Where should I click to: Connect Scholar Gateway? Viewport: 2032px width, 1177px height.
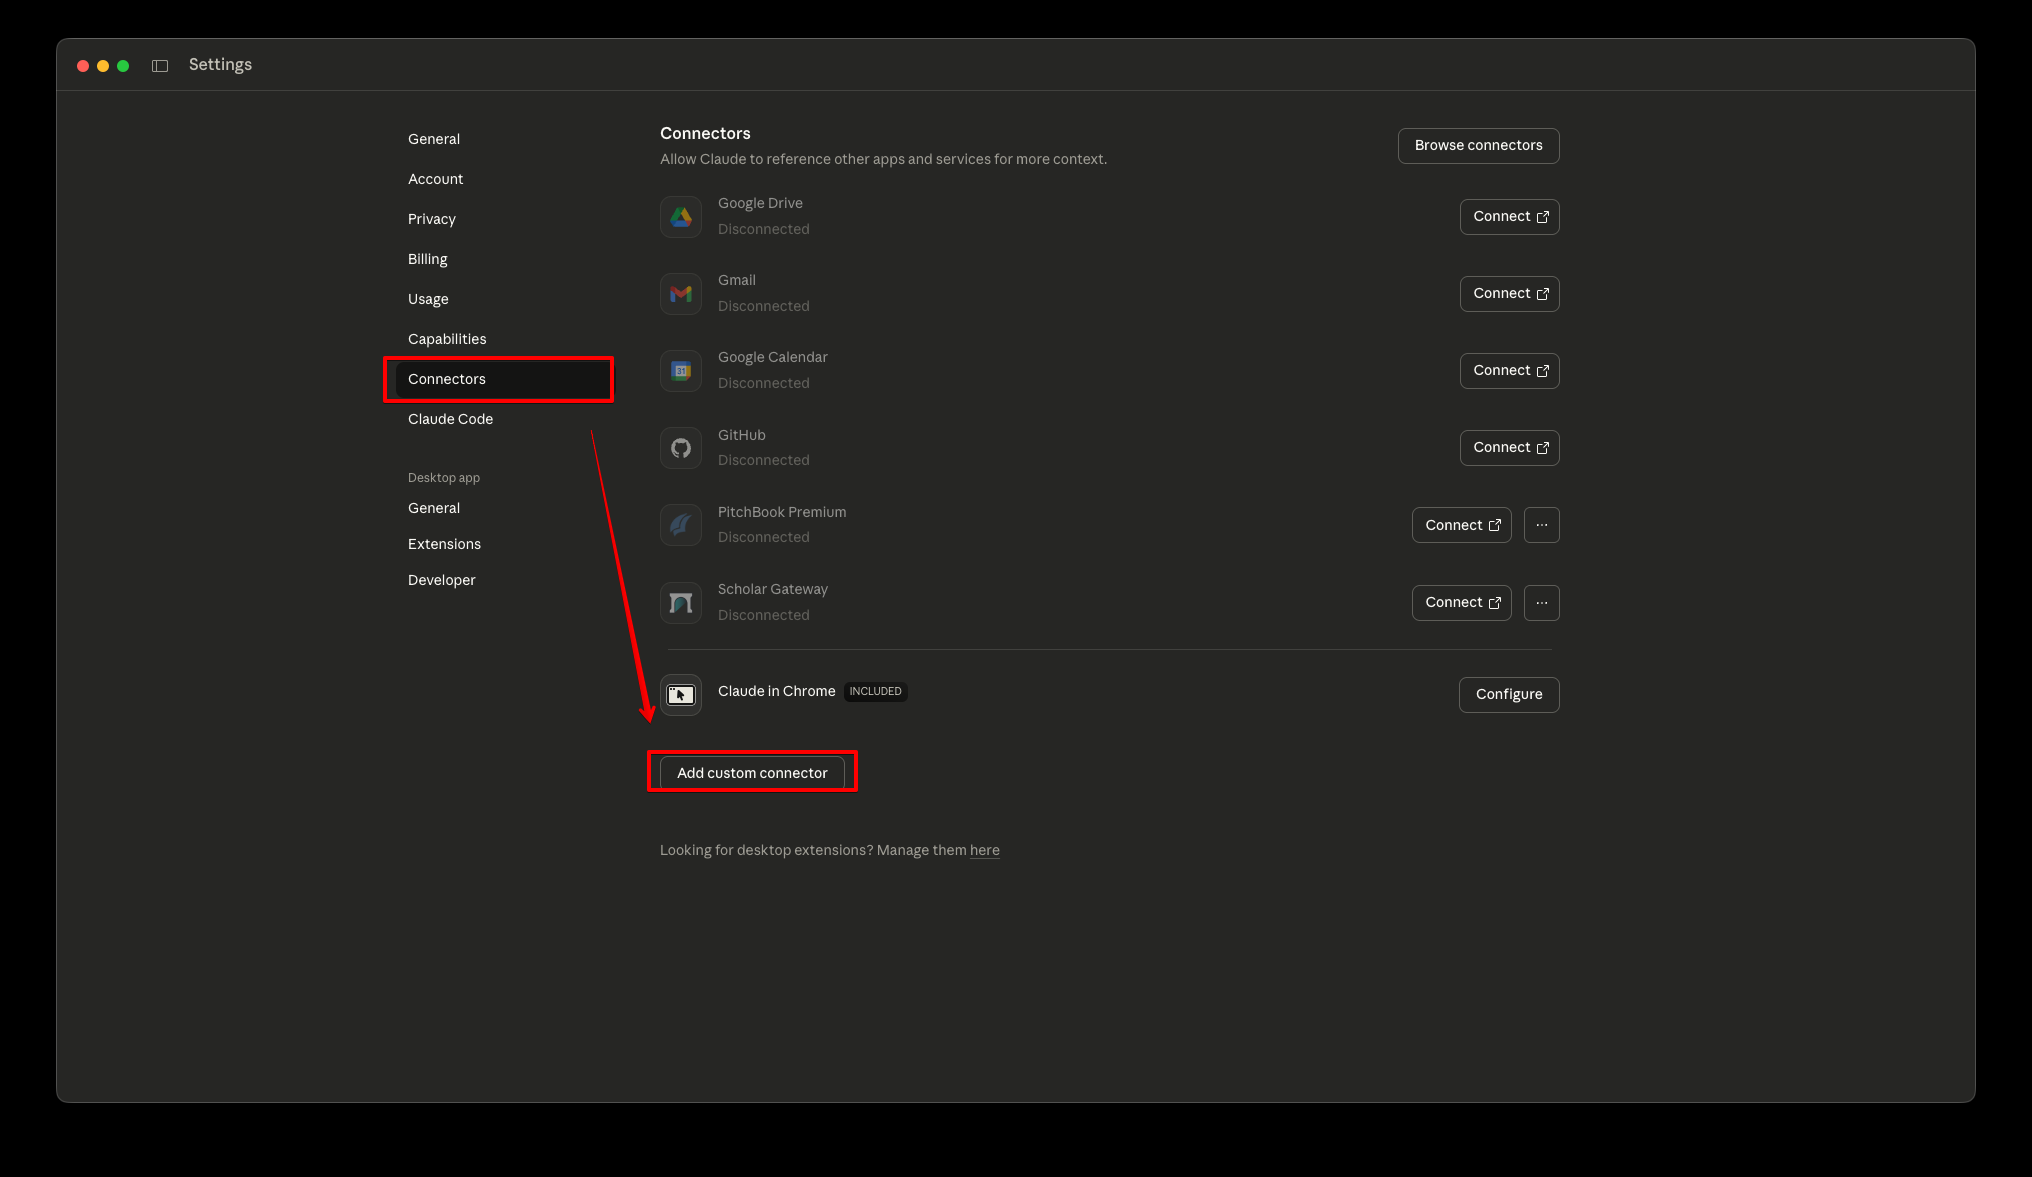point(1462,603)
